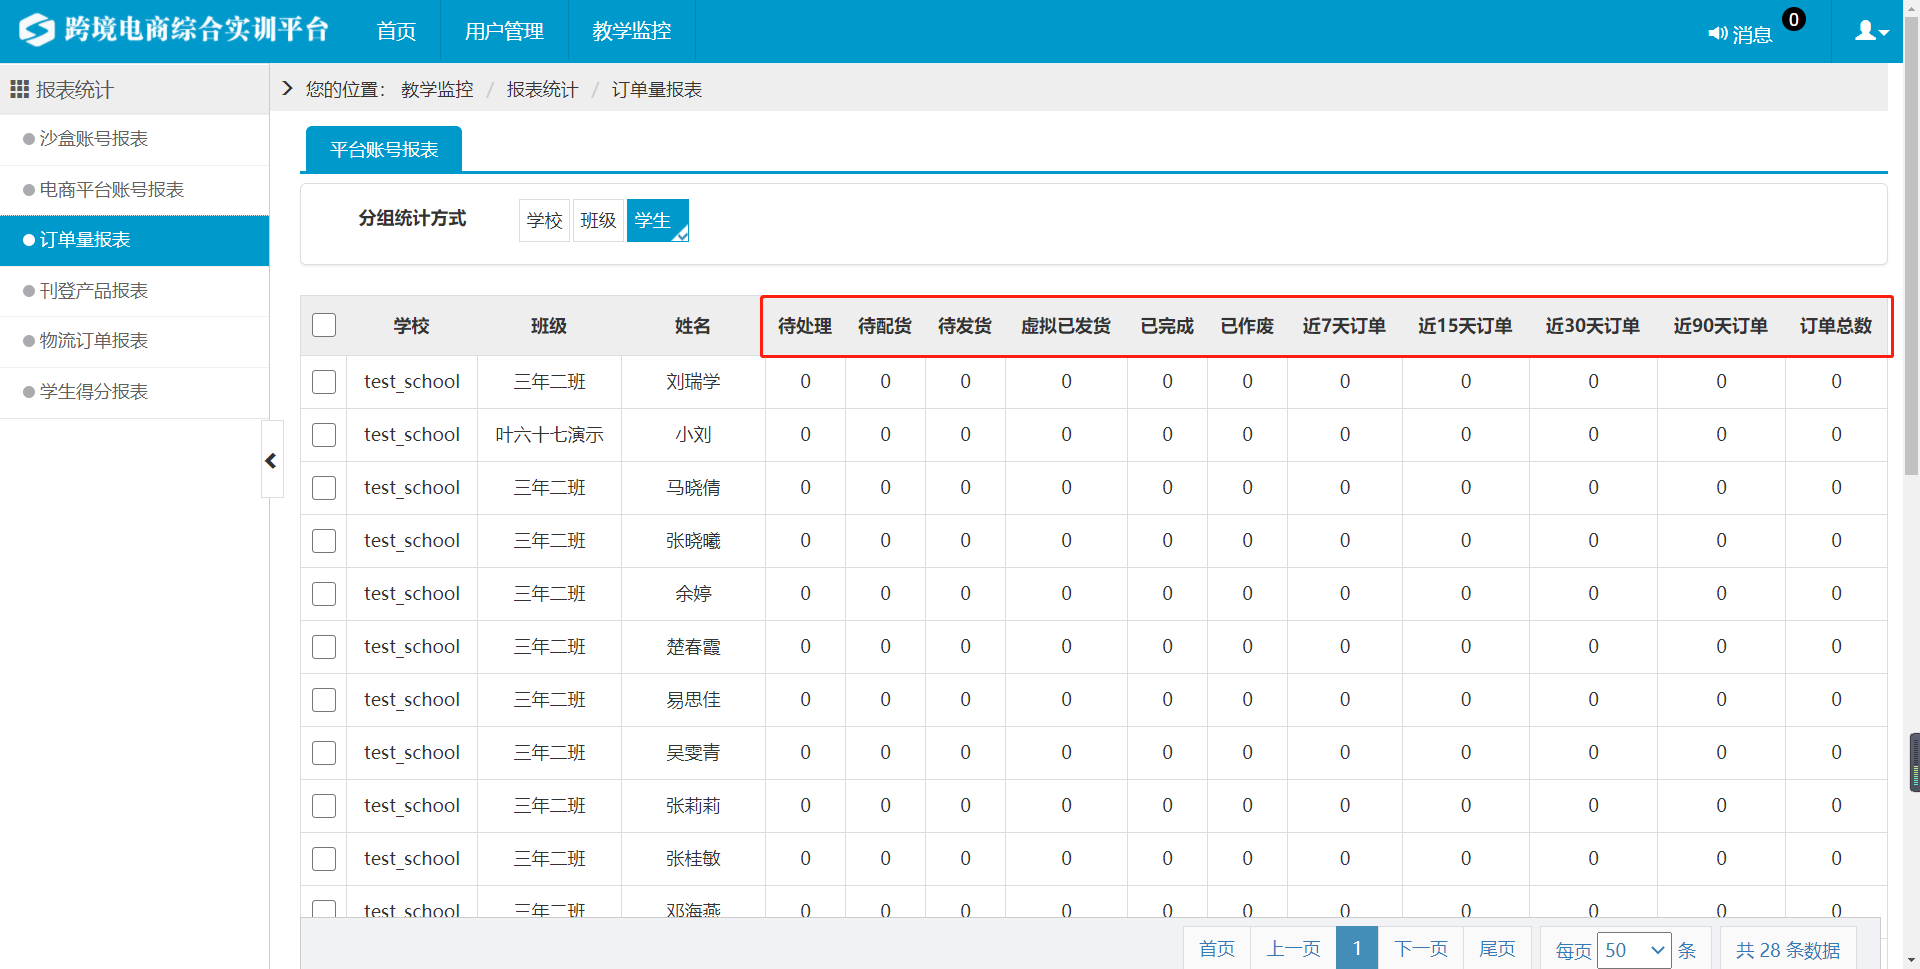Open the 用户管理 menu

(504, 32)
